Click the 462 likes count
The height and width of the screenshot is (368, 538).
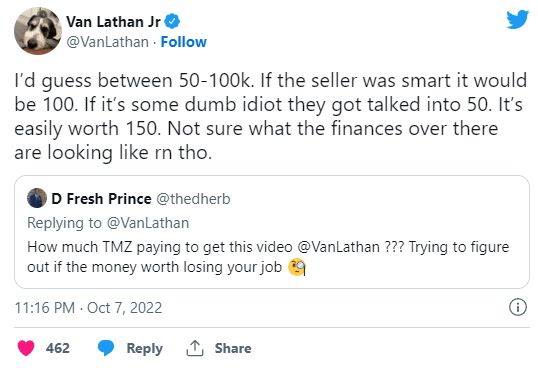(58, 348)
